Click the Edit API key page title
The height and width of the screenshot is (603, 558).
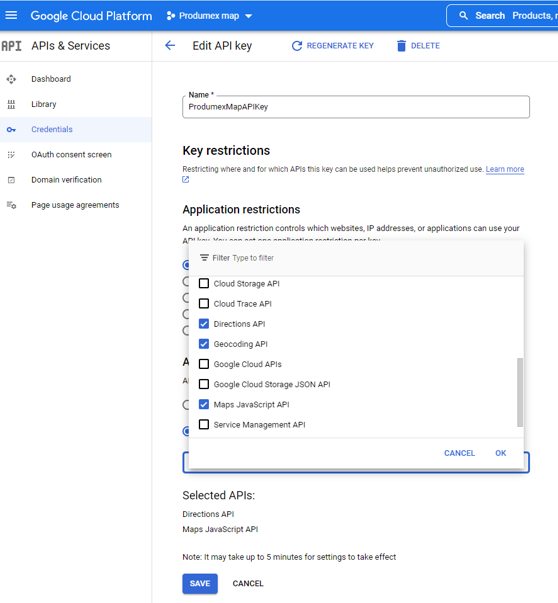pyautogui.click(x=222, y=46)
